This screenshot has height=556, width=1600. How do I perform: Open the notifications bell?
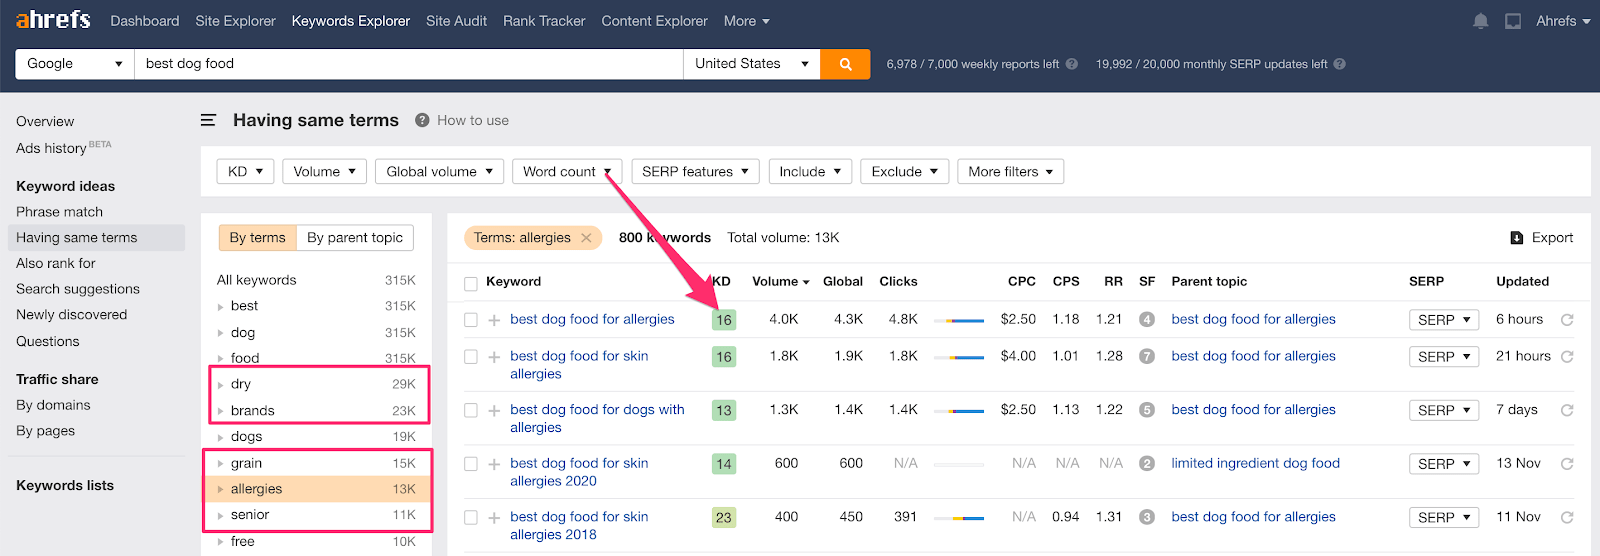point(1480,21)
